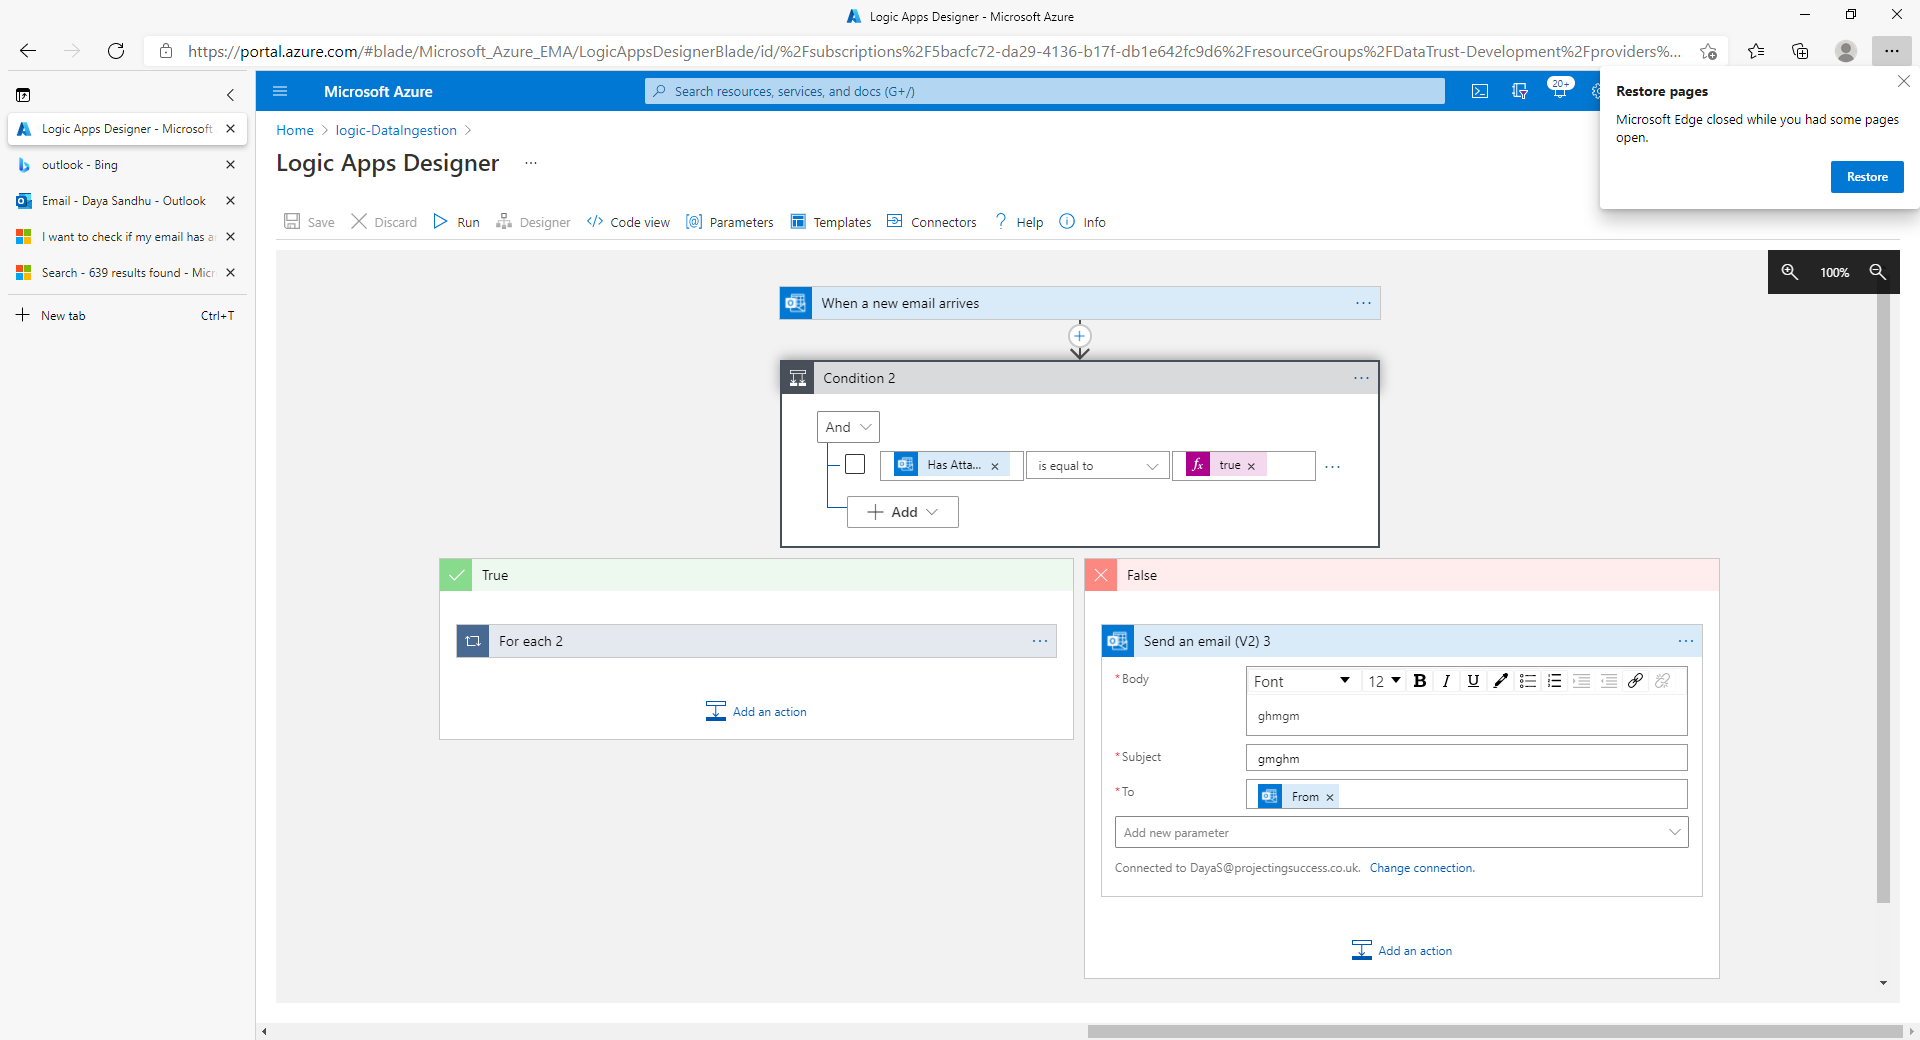
Task: Remove the From token in To field
Action: click(1330, 797)
